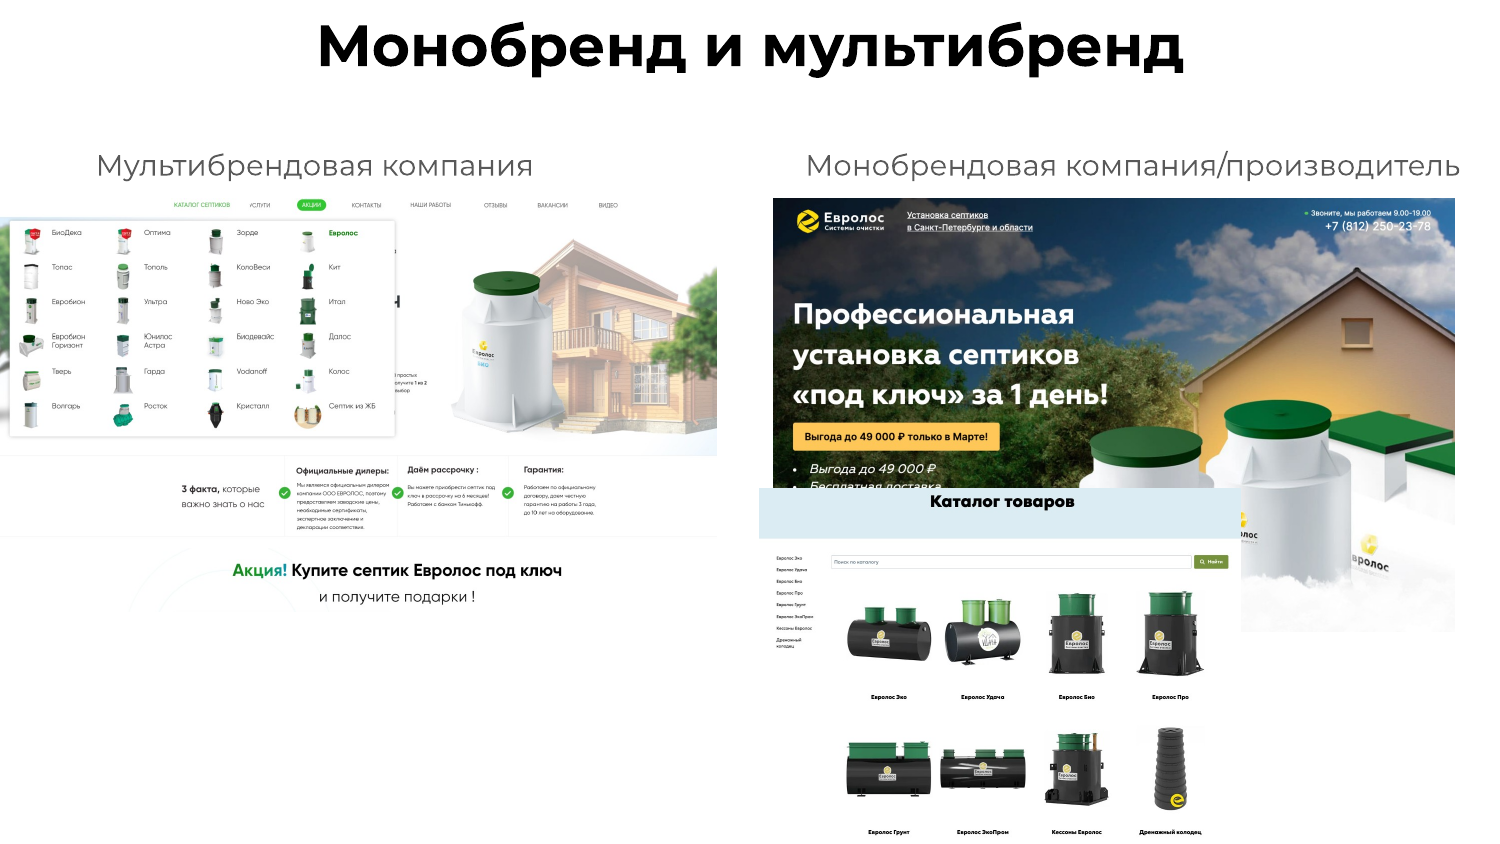
Task: Click the Выгода до 49 000 ₽ banner button
Action: pyautogui.click(x=896, y=437)
